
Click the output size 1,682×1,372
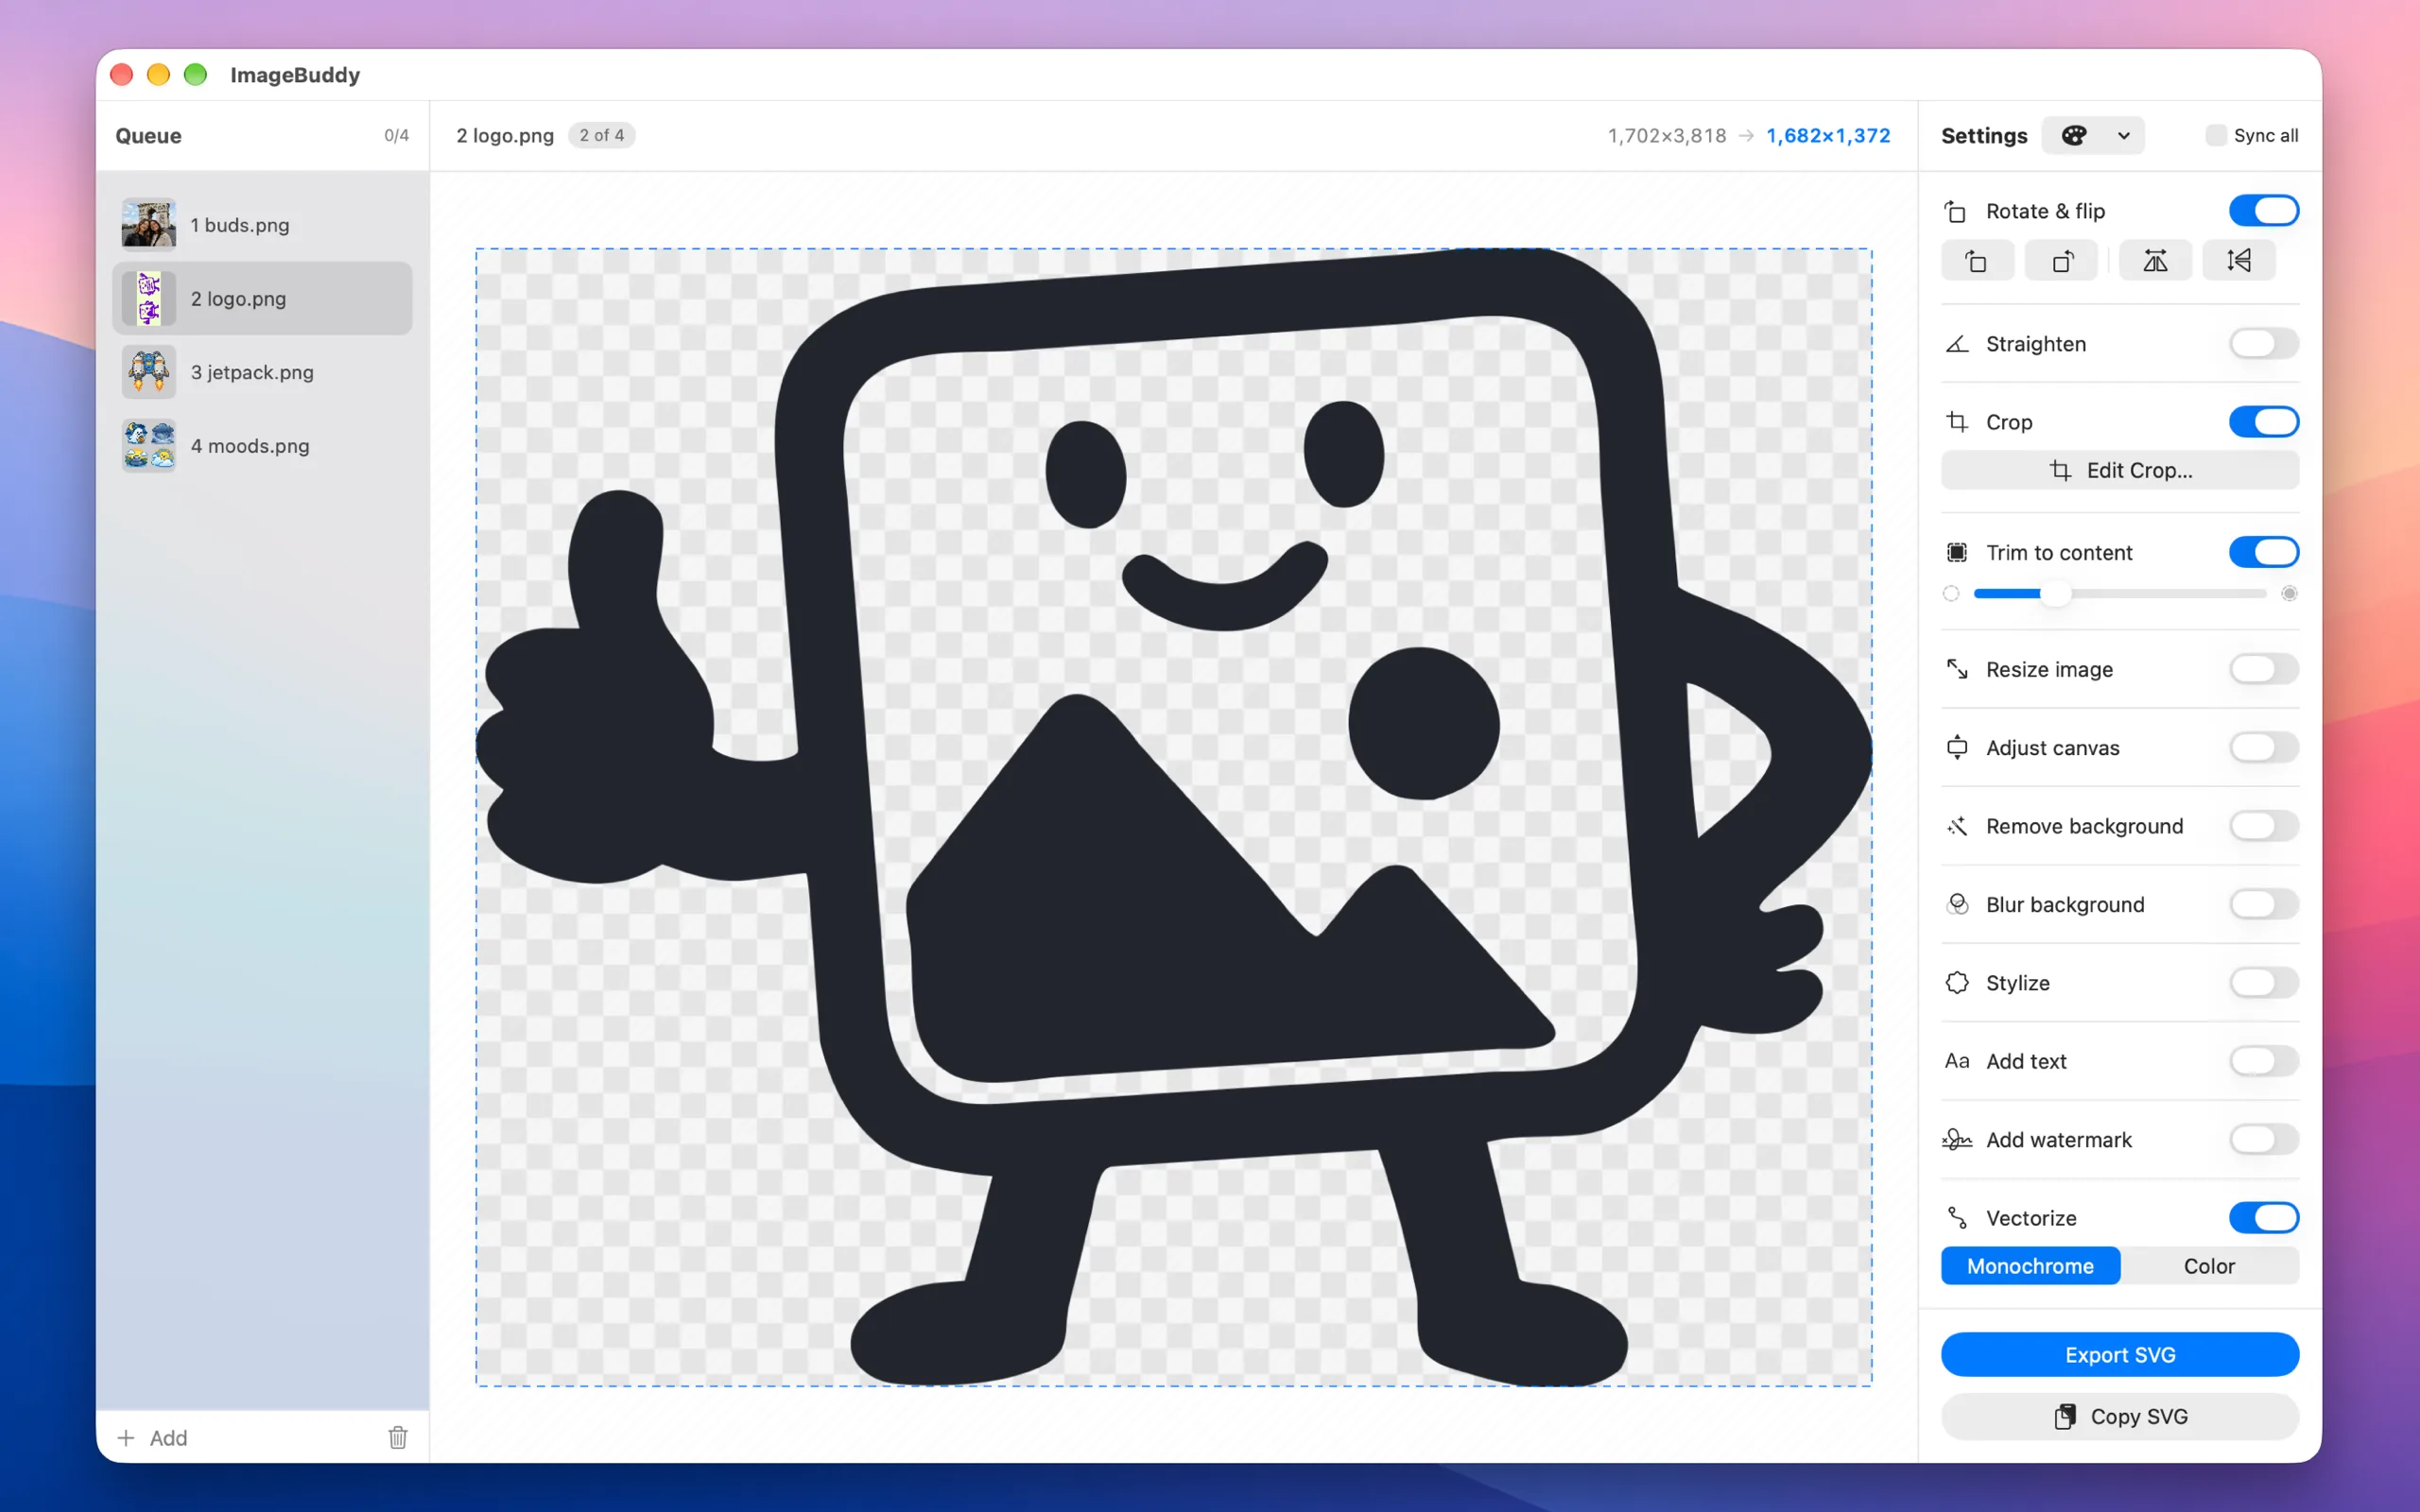pos(1828,135)
